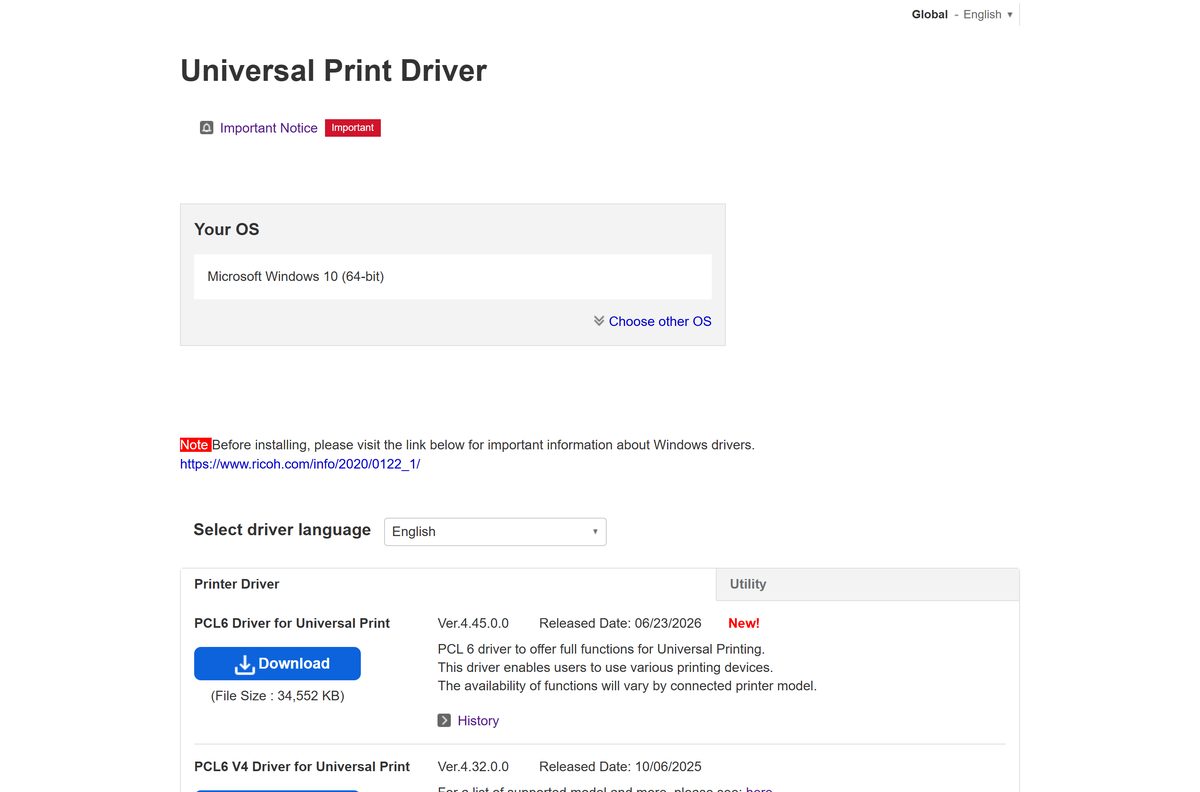Click the Microsoft Windows 10 (64-bit) field
Image resolution: width=1200 pixels, height=792 pixels.
453,276
